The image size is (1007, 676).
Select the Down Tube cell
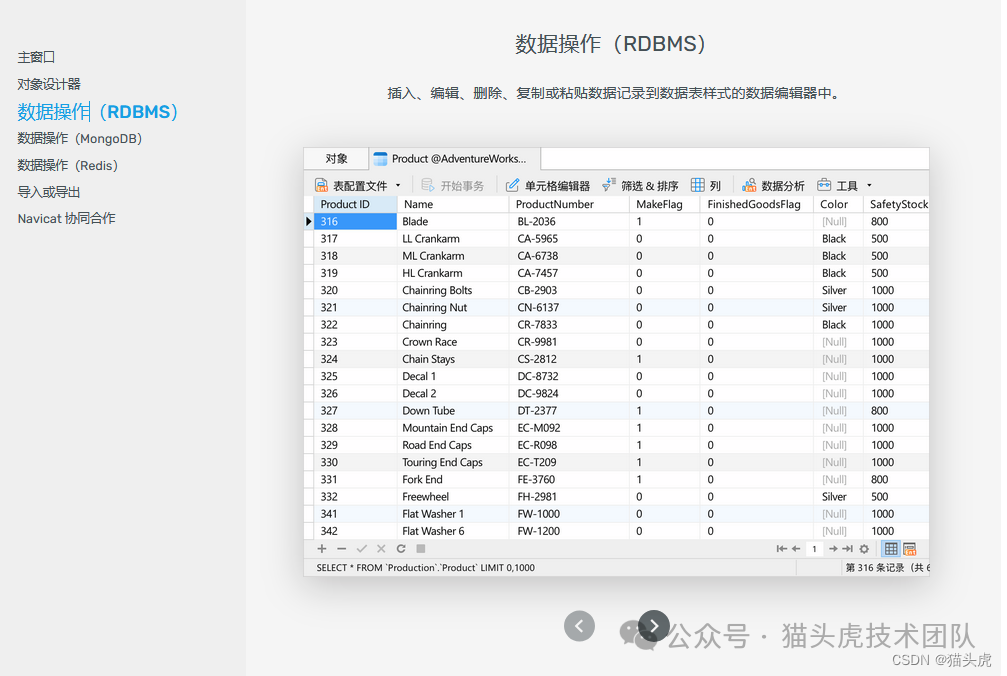[453, 411]
